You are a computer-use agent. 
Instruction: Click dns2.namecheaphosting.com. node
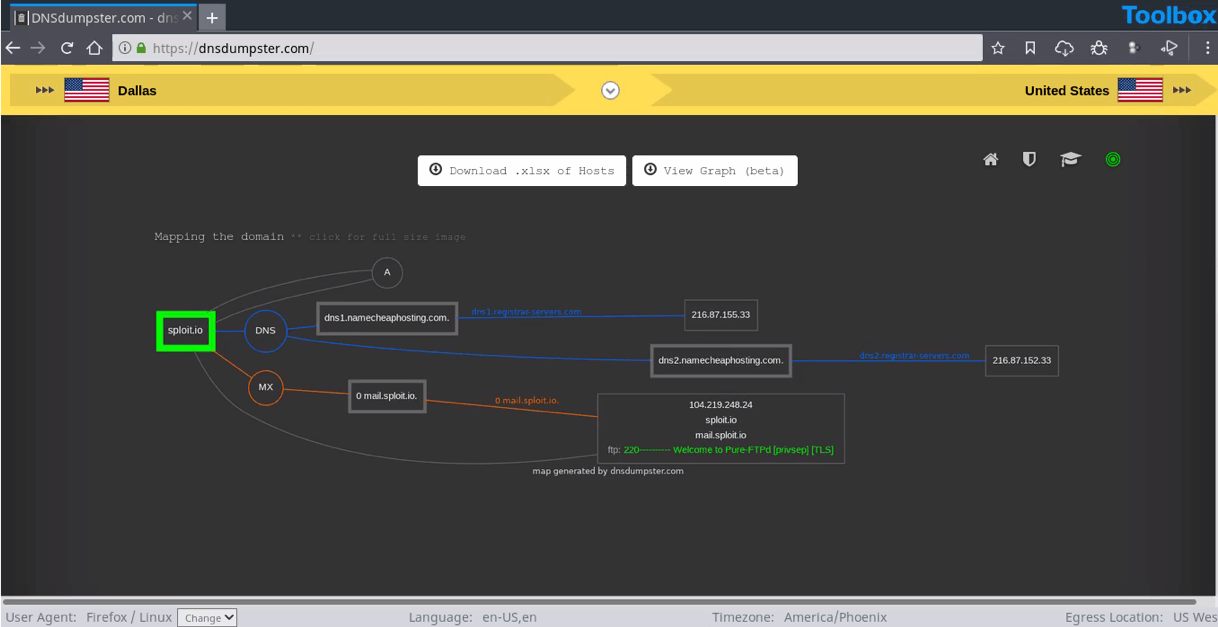coord(721,360)
